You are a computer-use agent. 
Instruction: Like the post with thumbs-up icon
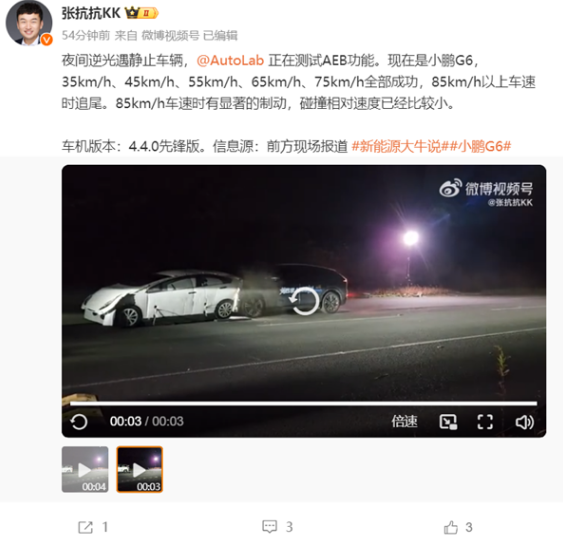(451, 527)
